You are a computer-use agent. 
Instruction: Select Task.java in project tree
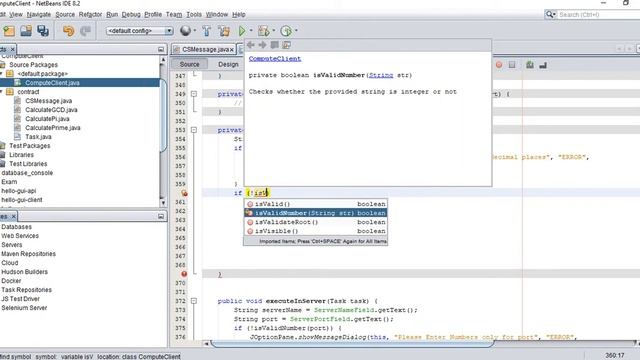click(x=38, y=137)
